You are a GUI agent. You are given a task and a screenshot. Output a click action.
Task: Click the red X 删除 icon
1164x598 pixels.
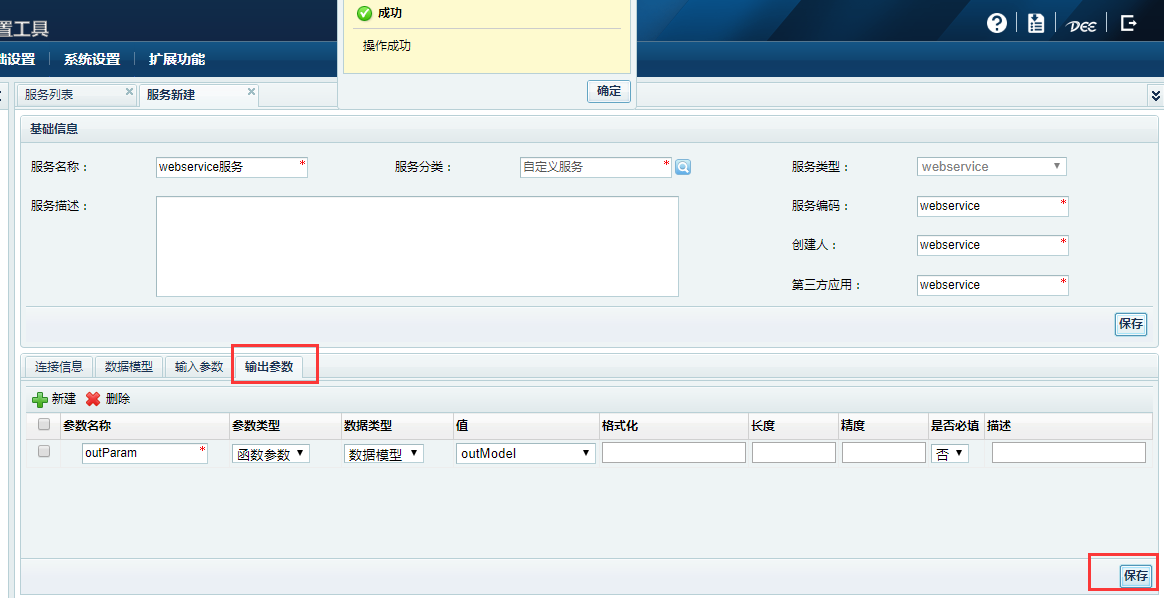[x=93, y=399]
